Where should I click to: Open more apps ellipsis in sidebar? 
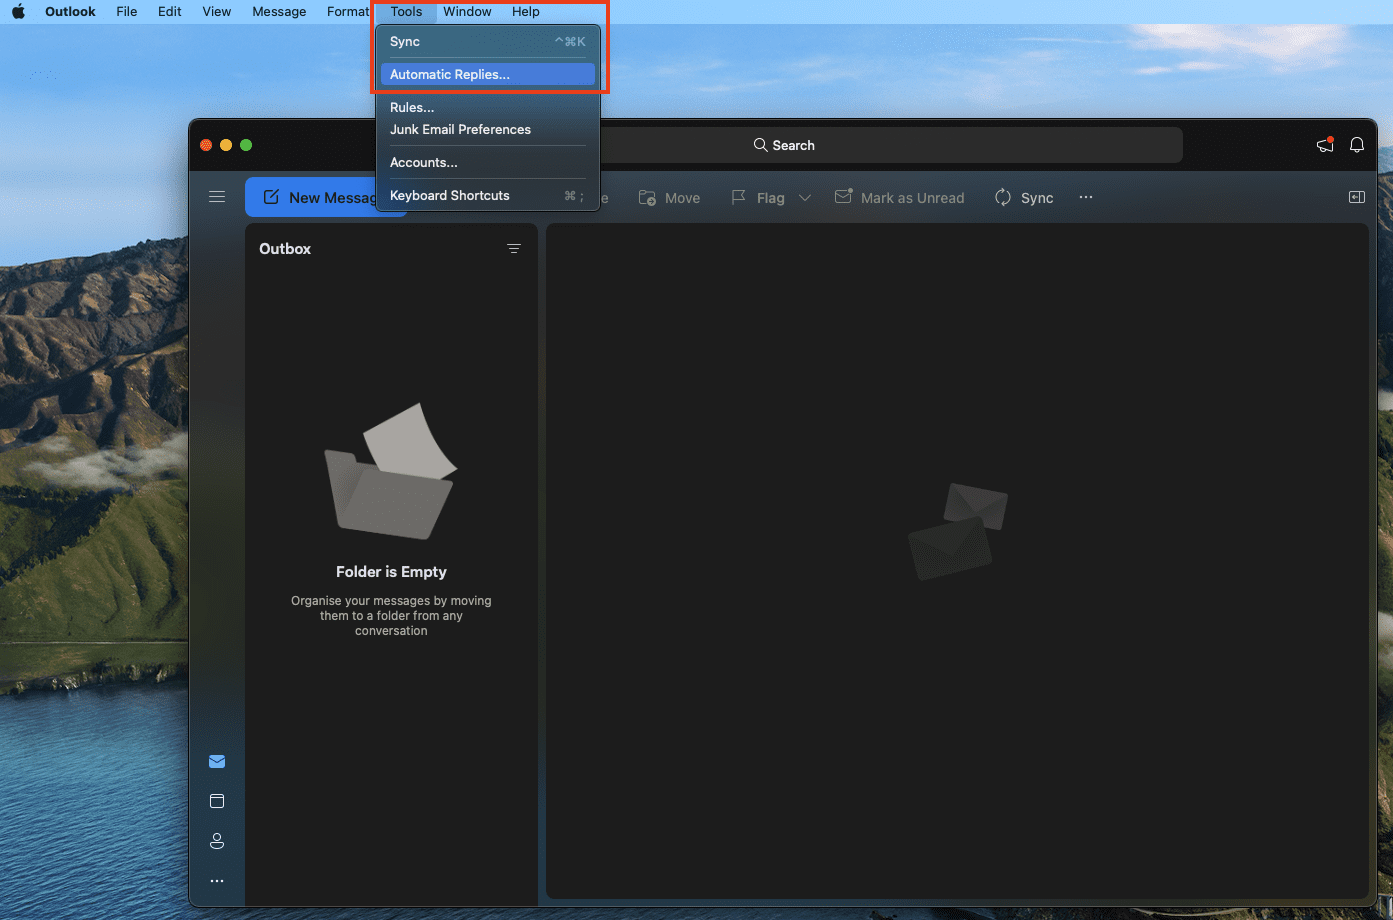tap(217, 881)
